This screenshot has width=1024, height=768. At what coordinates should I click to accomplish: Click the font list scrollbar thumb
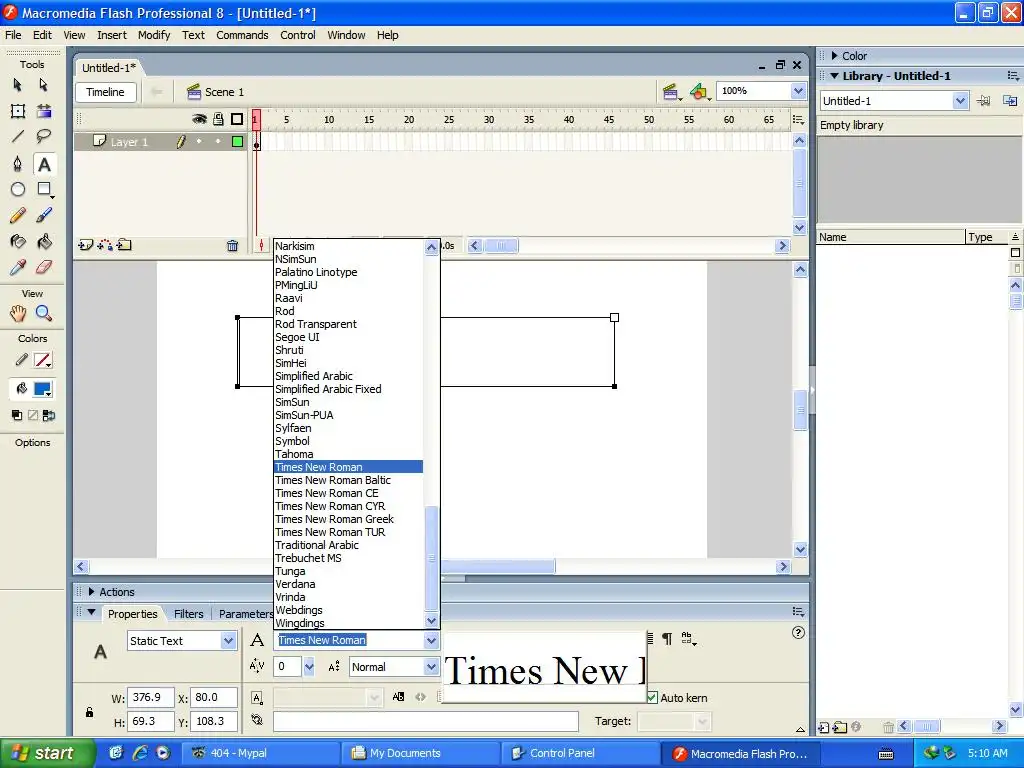tap(431, 558)
